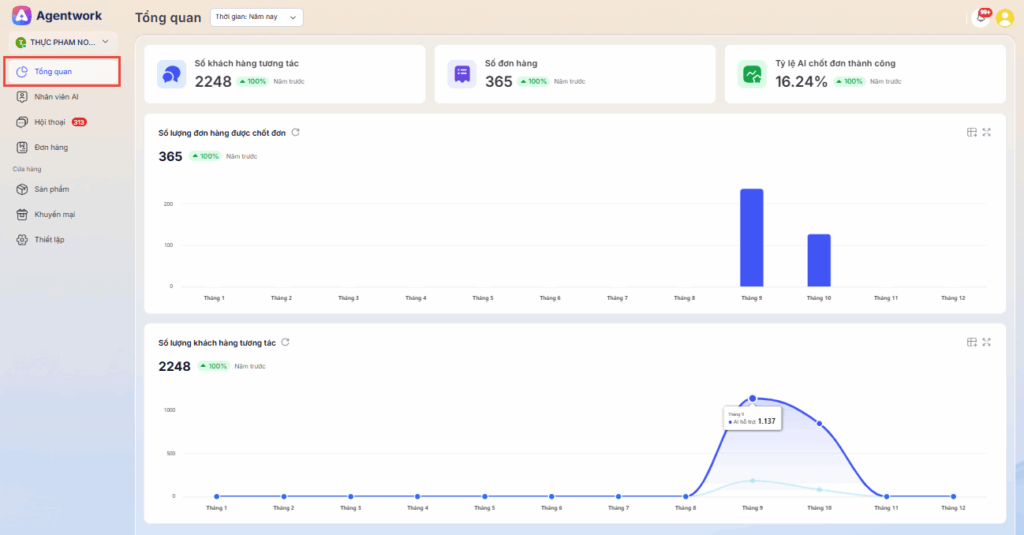1024x535 pixels.
Task: Click the AI success rate card icon
Action: pos(751,74)
